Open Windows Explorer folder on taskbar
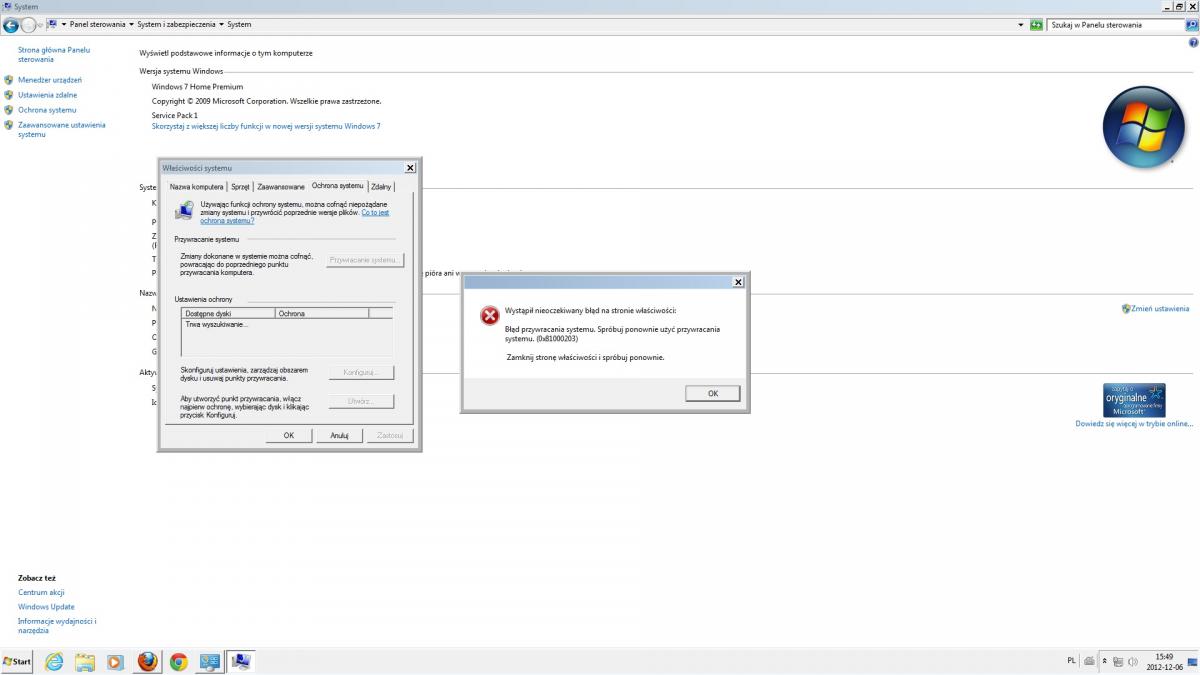 (85, 661)
